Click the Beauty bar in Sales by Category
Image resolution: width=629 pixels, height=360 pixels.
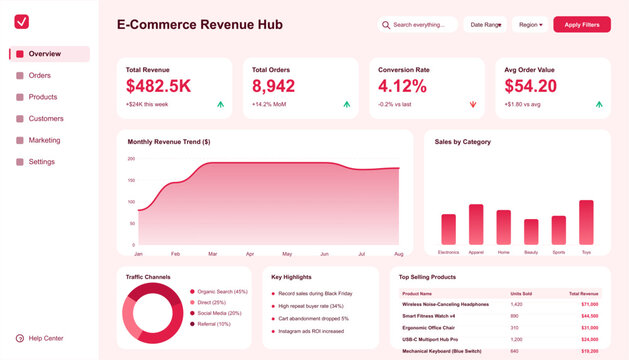[x=531, y=232]
